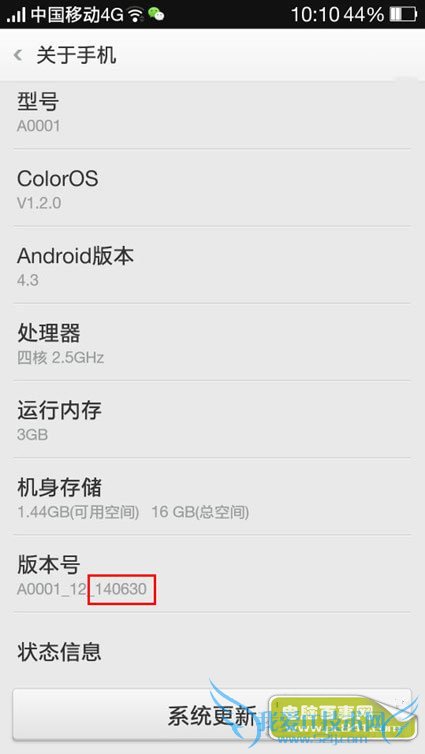Screen dimensions: 425x754
Task: Select the 运行内存 3GB entry
Action: (x=212, y=419)
